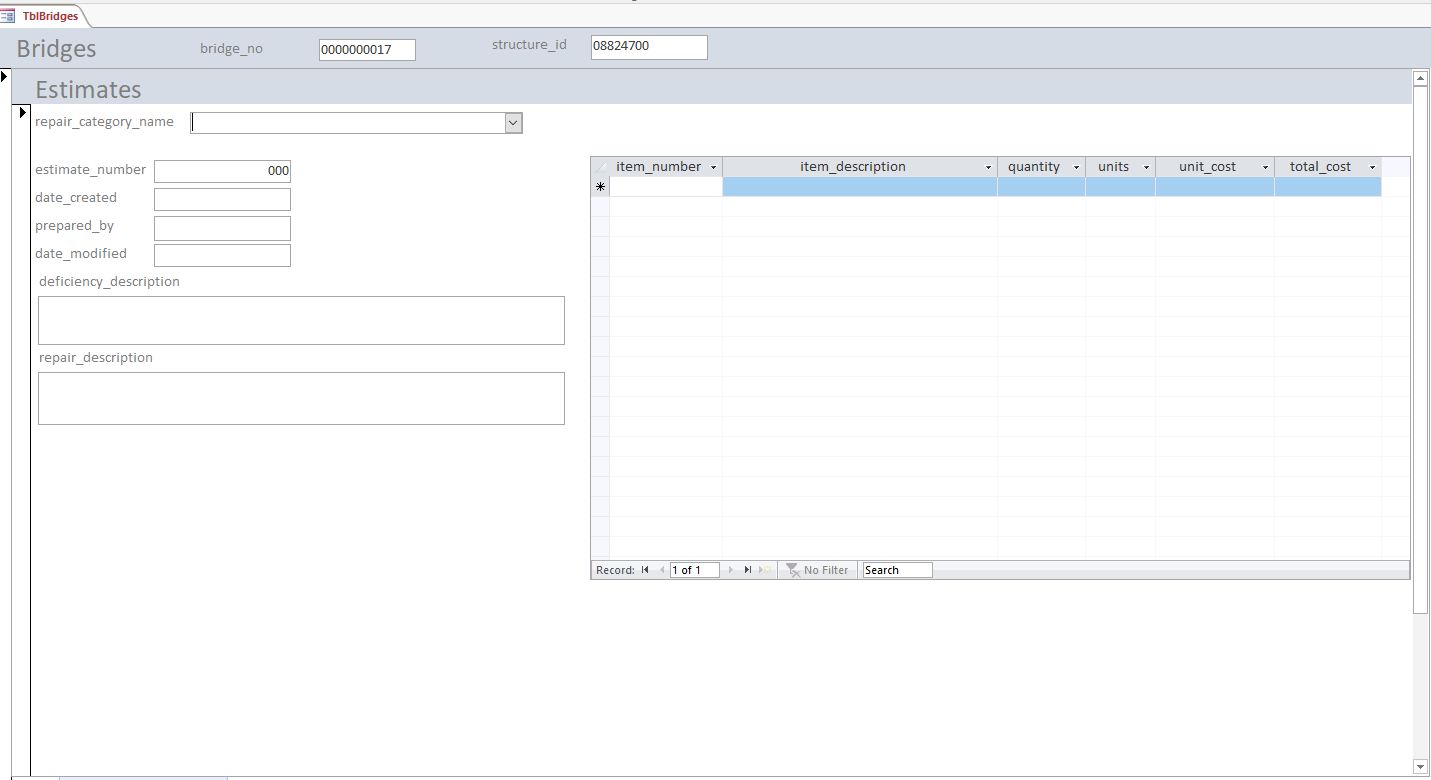Click the bridge_no field

367,49
